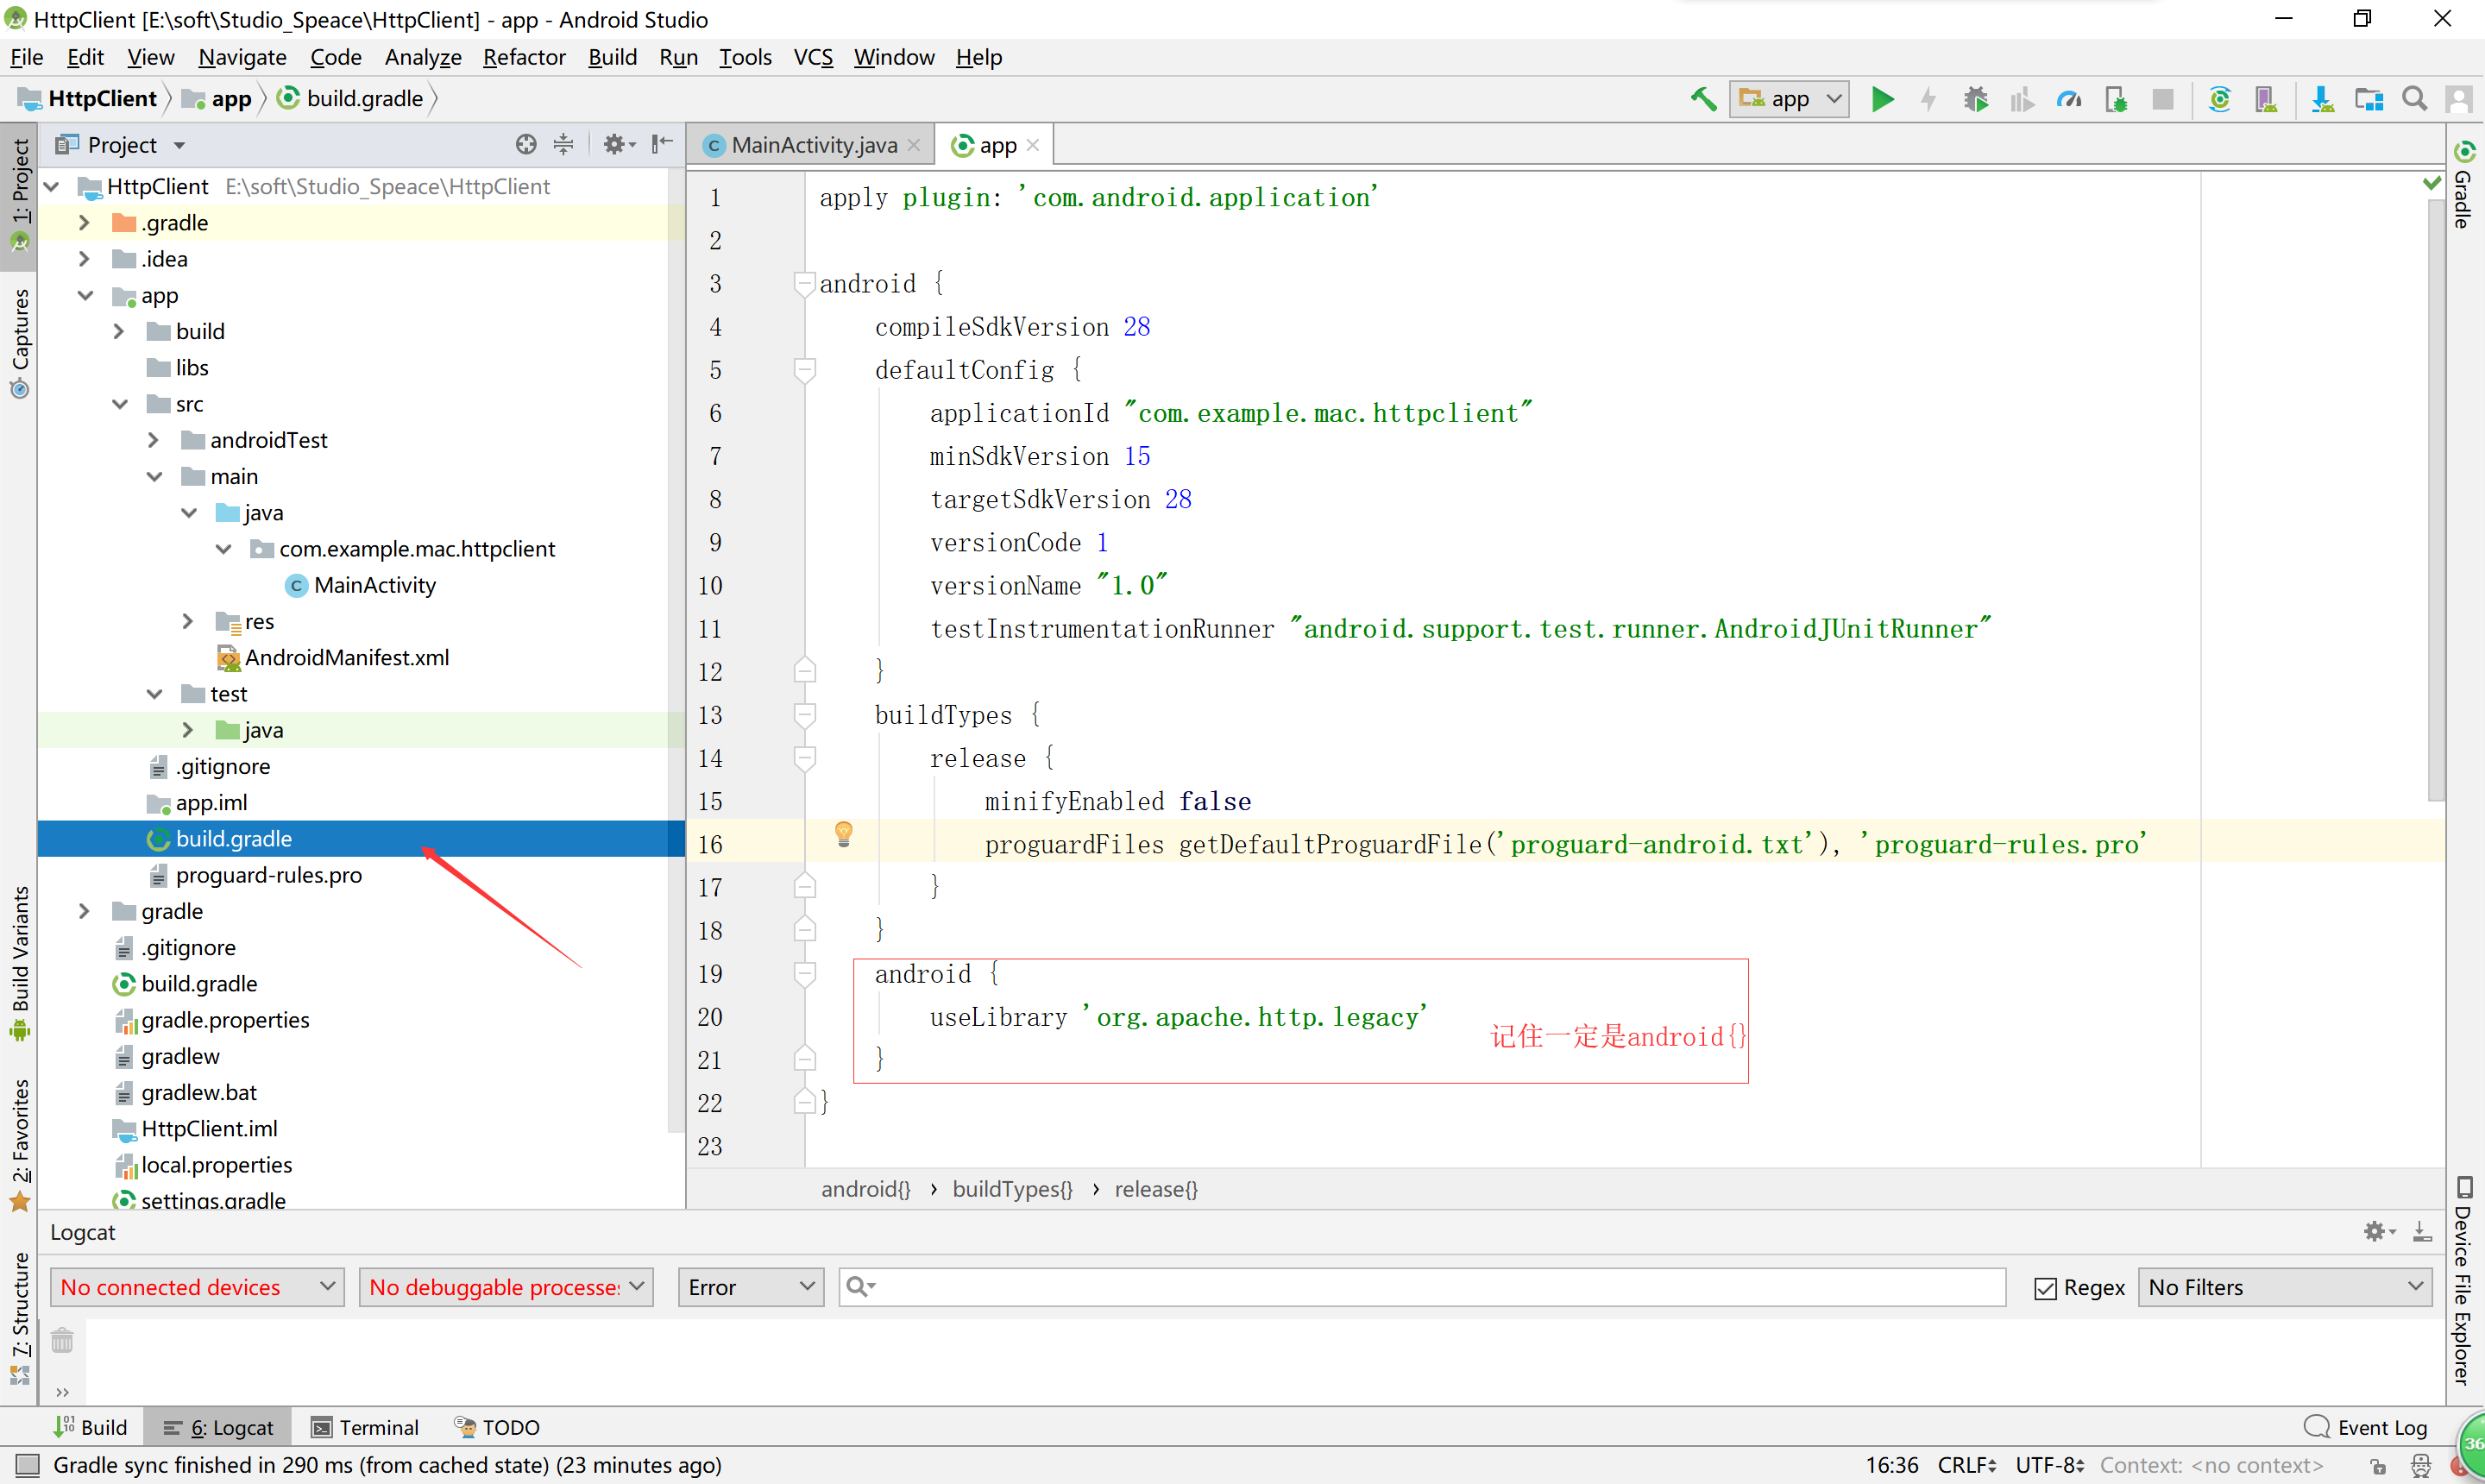Image resolution: width=2485 pixels, height=1484 pixels.
Task: Open the No Filters dropdown
Action: [x=2285, y=1287]
